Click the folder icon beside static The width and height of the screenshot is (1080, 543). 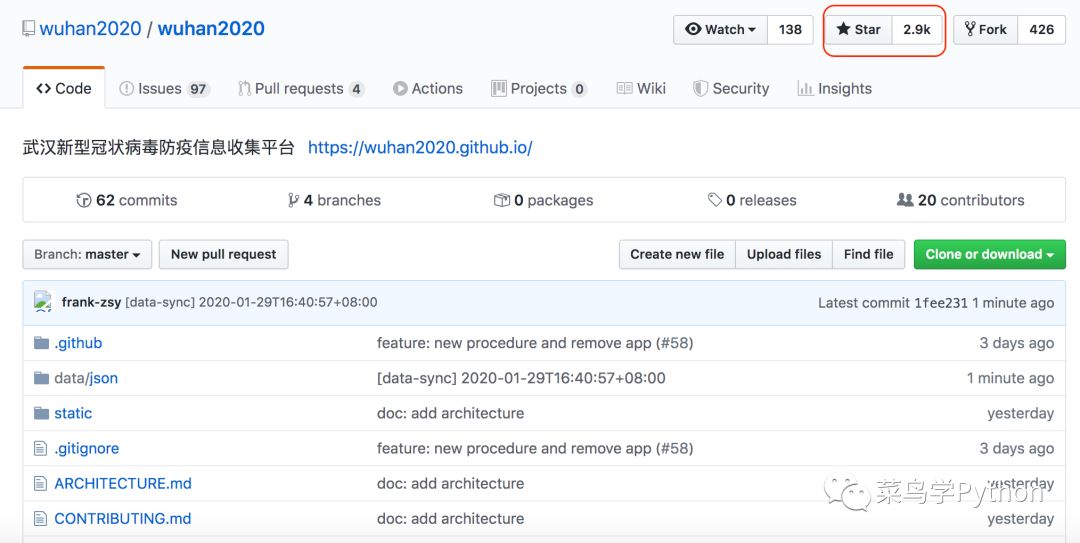point(41,413)
